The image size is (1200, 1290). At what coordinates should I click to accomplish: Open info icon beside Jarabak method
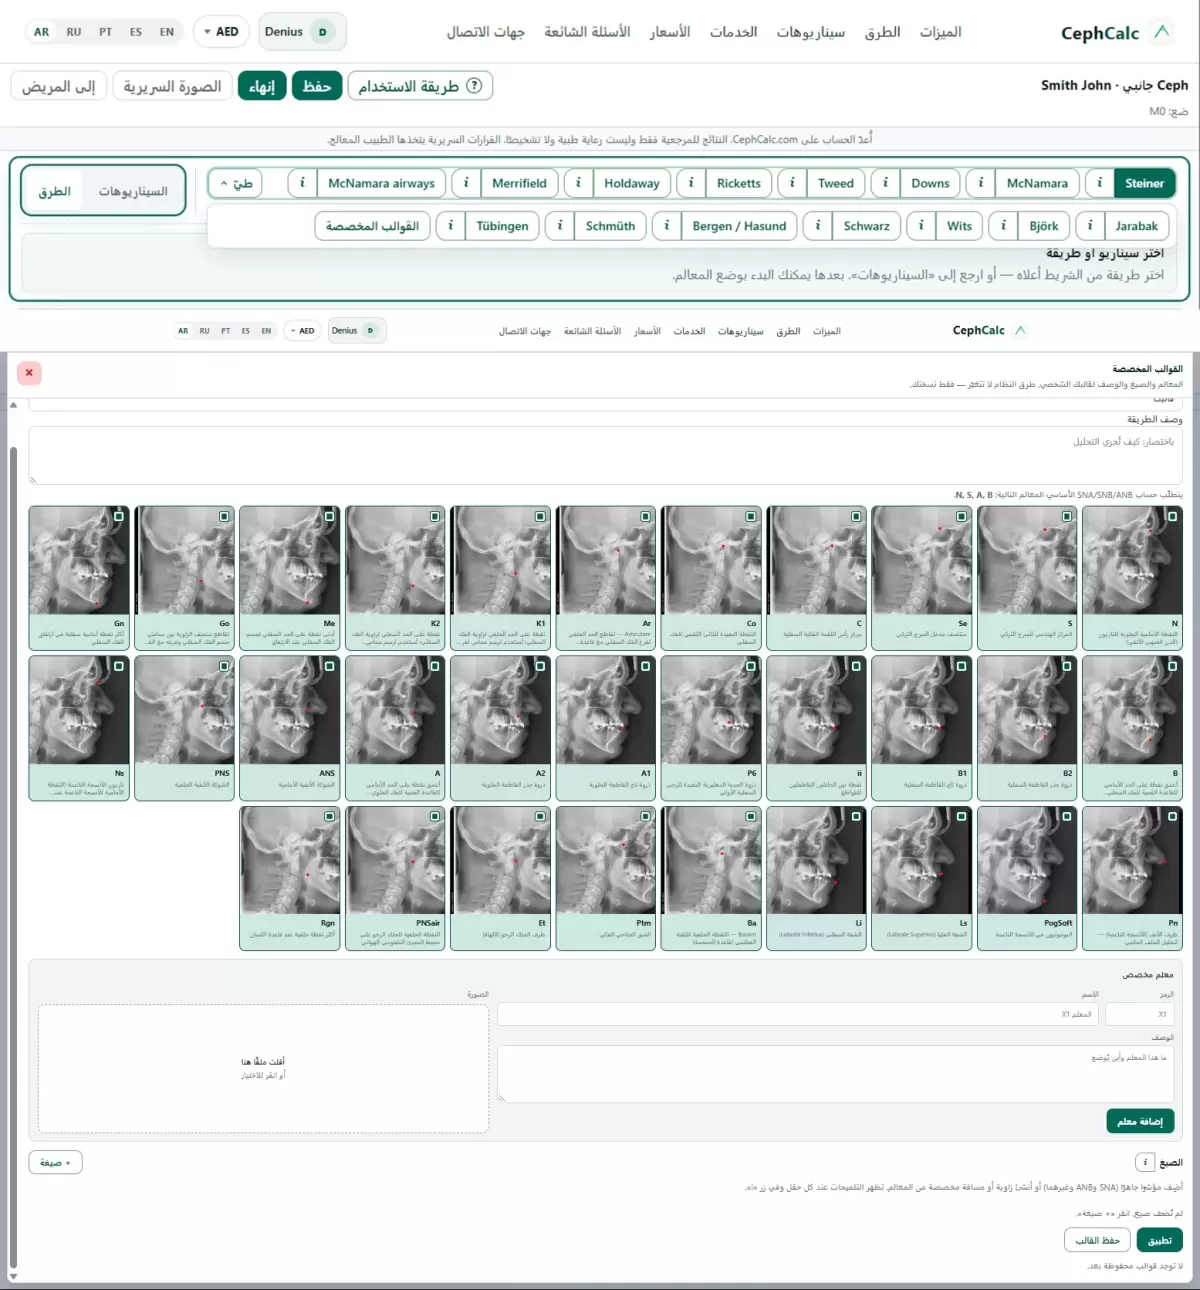(1090, 226)
